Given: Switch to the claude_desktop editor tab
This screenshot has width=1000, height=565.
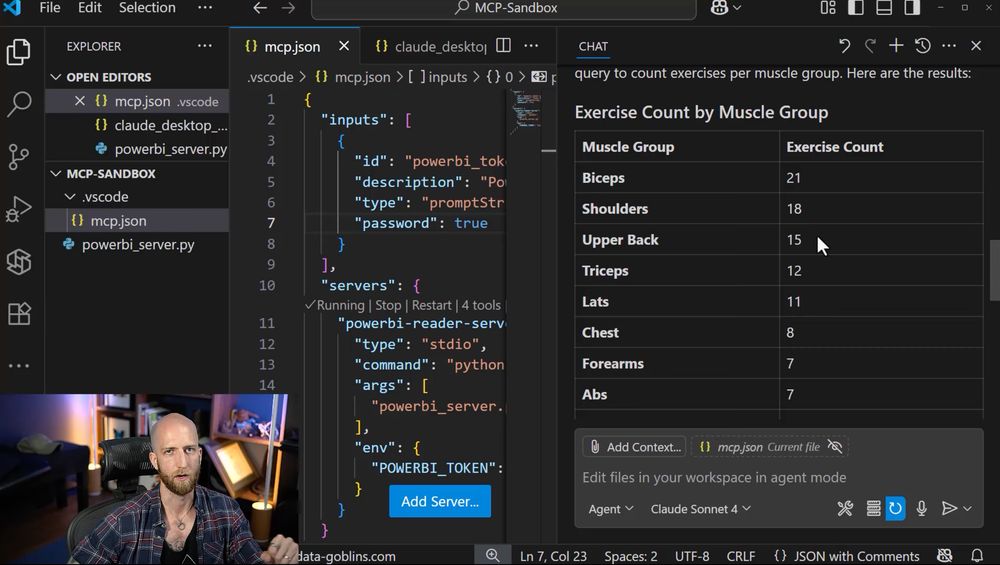Looking at the screenshot, I should point(431,46).
